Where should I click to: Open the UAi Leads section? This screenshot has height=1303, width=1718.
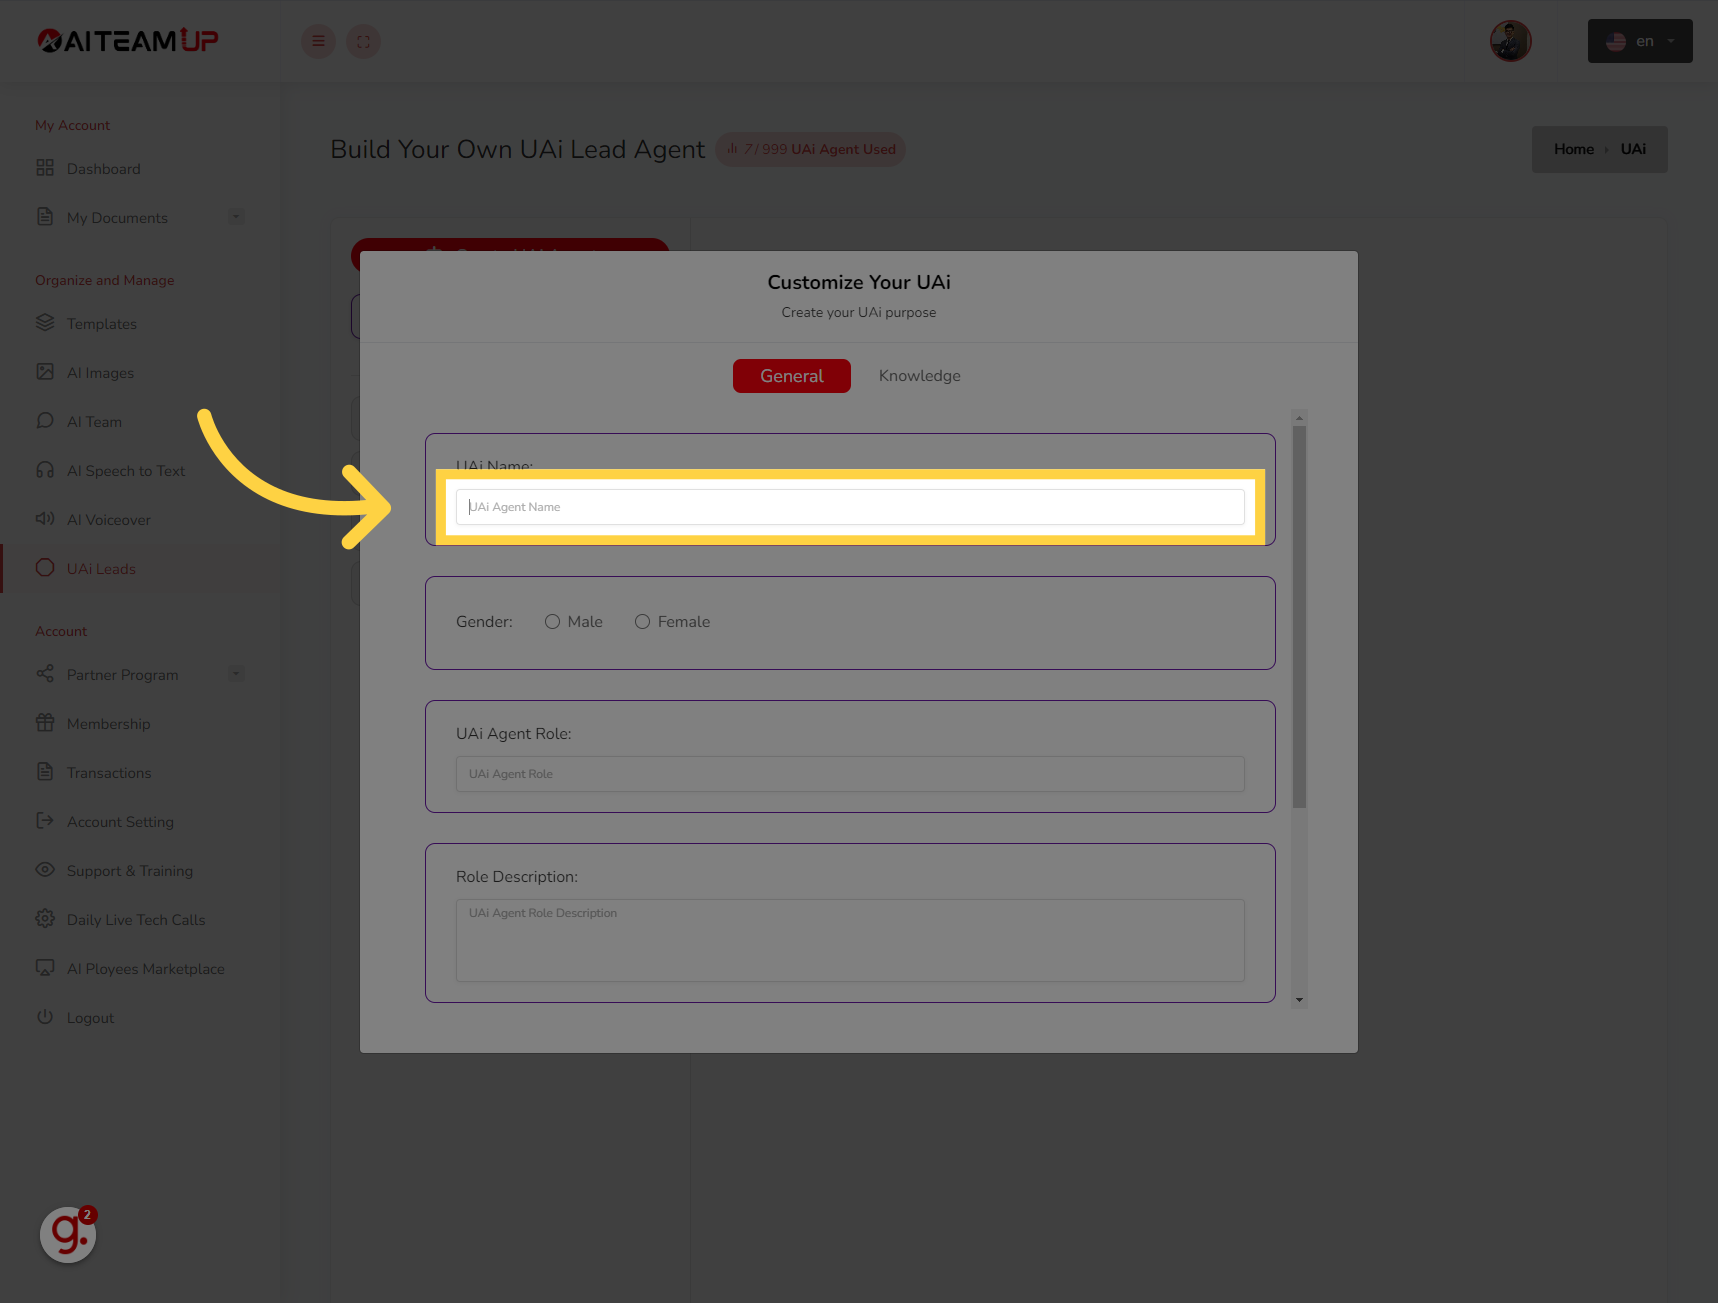(x=101, y=568)
